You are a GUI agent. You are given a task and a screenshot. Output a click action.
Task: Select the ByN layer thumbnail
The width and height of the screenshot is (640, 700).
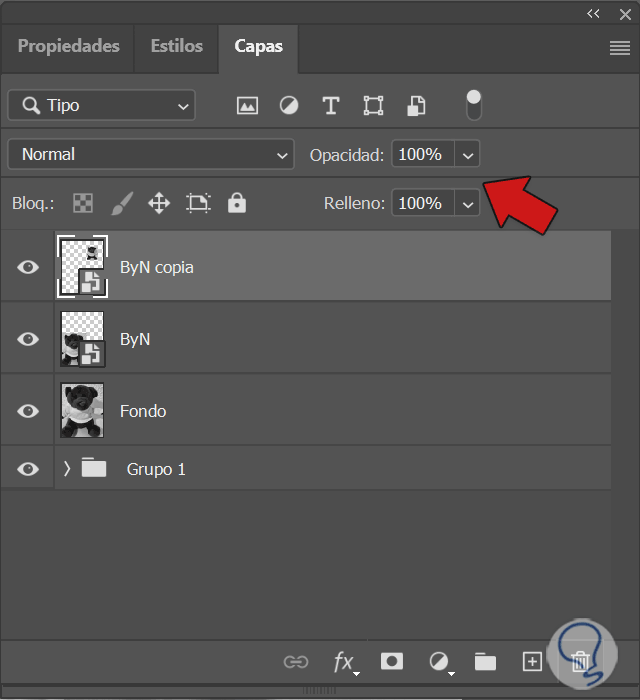pos(82,339)
